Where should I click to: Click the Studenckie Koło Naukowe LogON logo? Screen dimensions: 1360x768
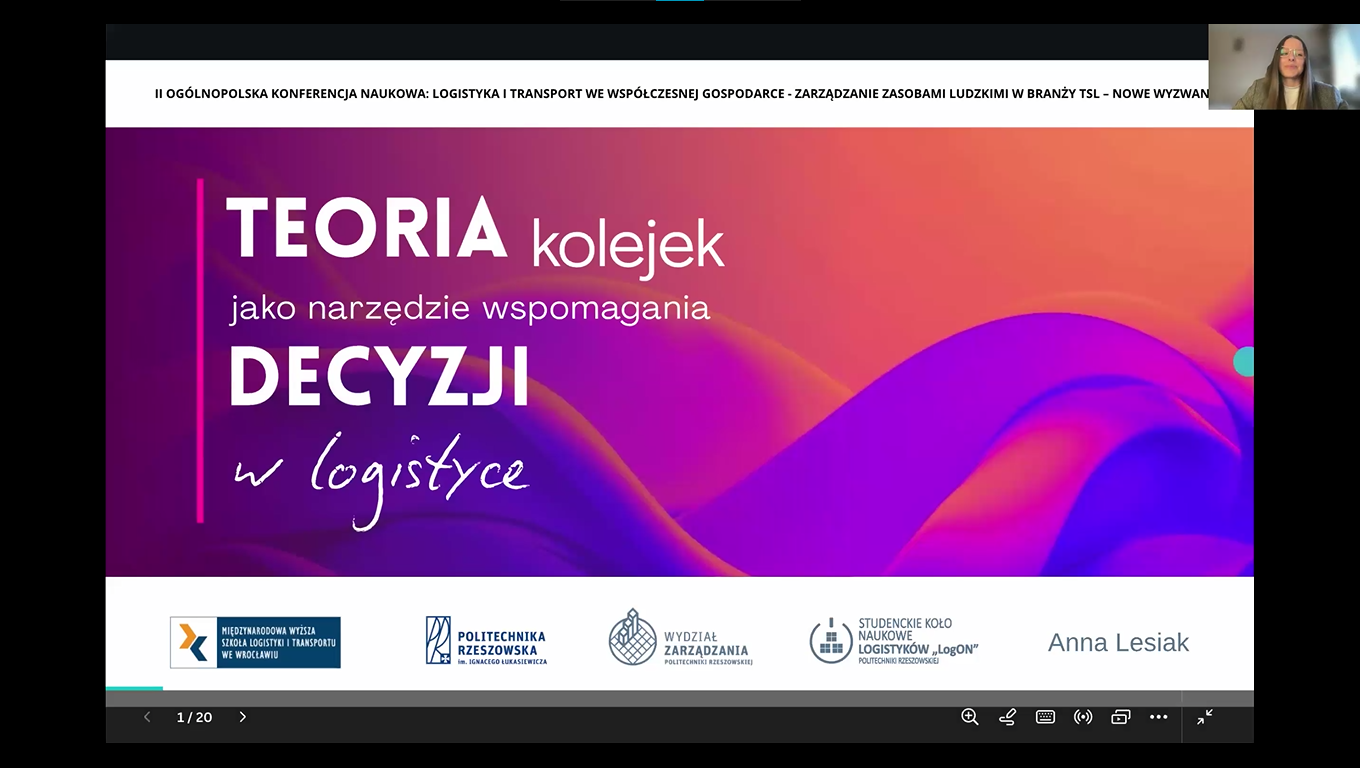(x=893, y=641)
